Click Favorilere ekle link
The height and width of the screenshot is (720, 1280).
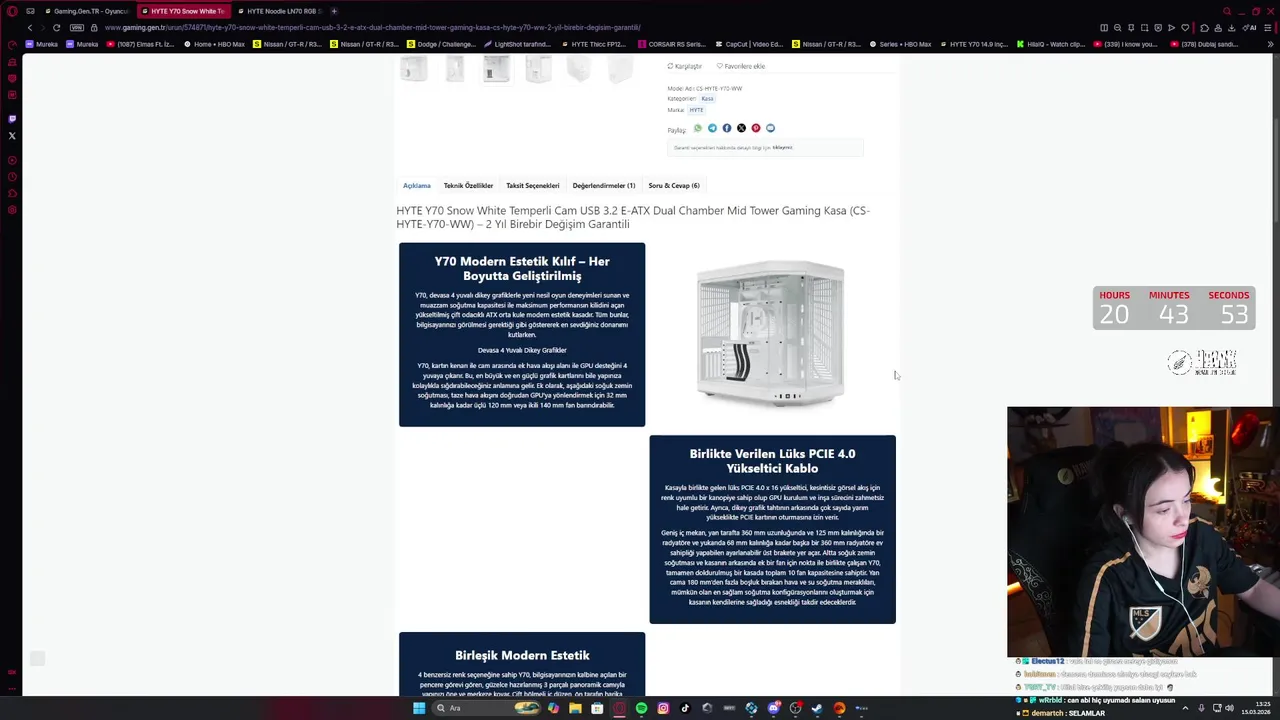click(x=741, y=66)
